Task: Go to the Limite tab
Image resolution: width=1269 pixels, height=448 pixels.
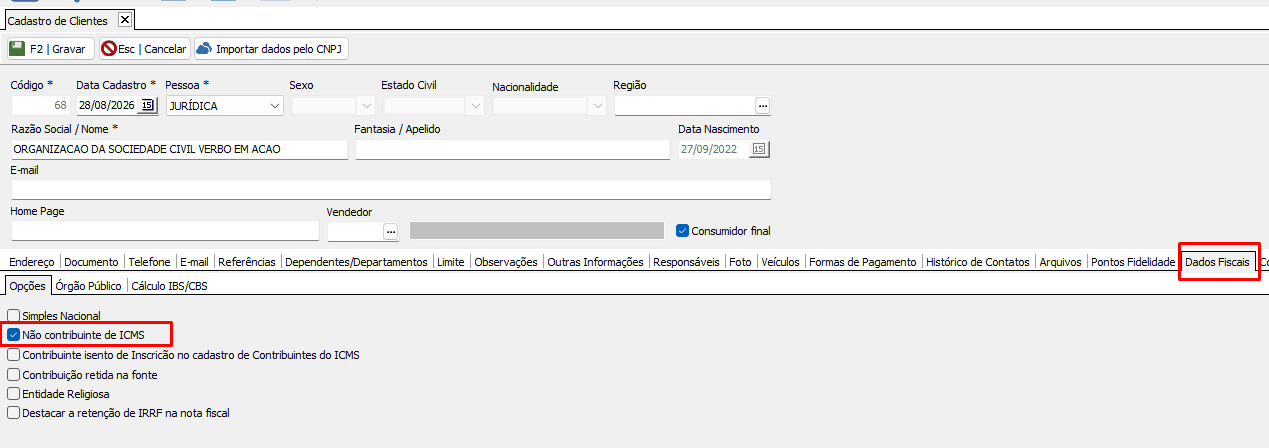Action: [451, 262]
